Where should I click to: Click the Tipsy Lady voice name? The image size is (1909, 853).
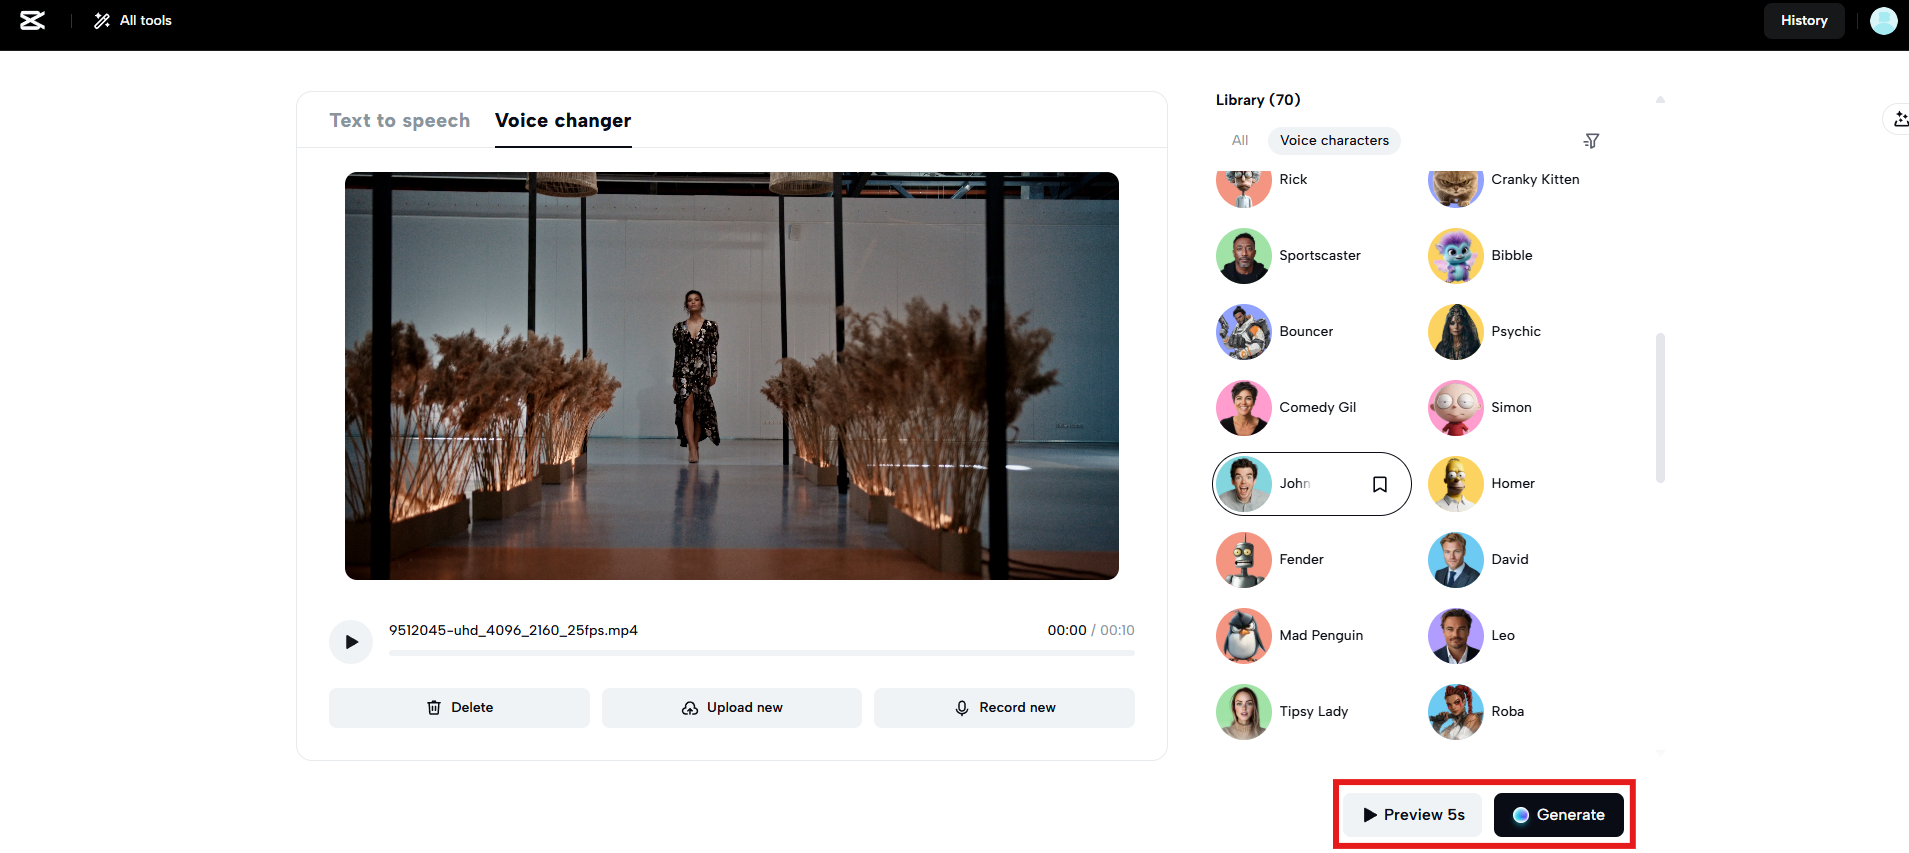tap(1314, 712)
